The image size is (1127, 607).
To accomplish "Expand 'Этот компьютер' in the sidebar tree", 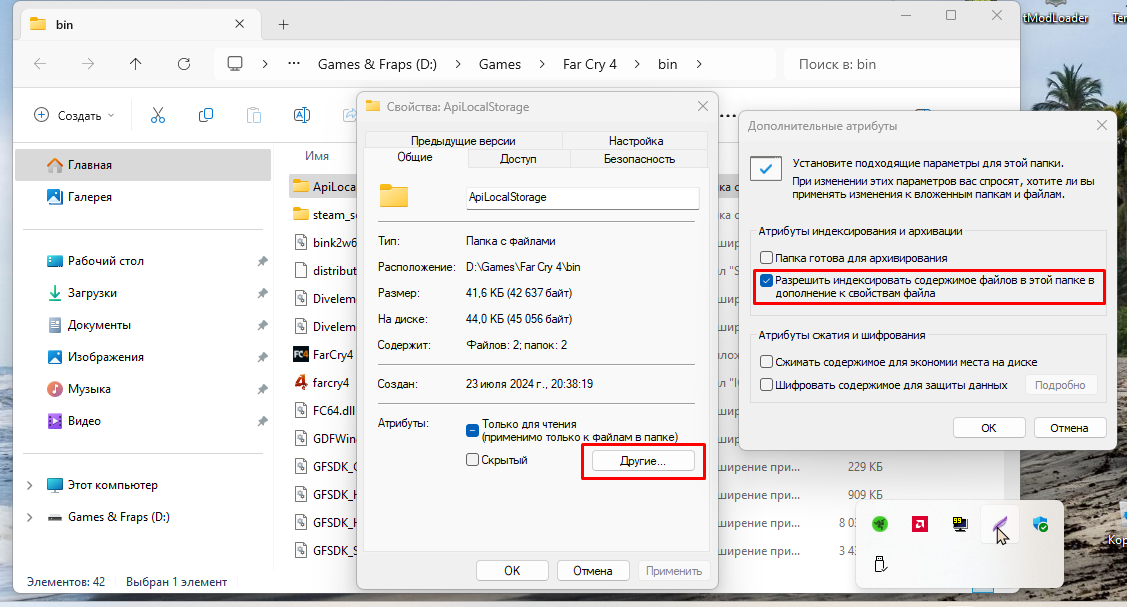I will pos(27,485).
